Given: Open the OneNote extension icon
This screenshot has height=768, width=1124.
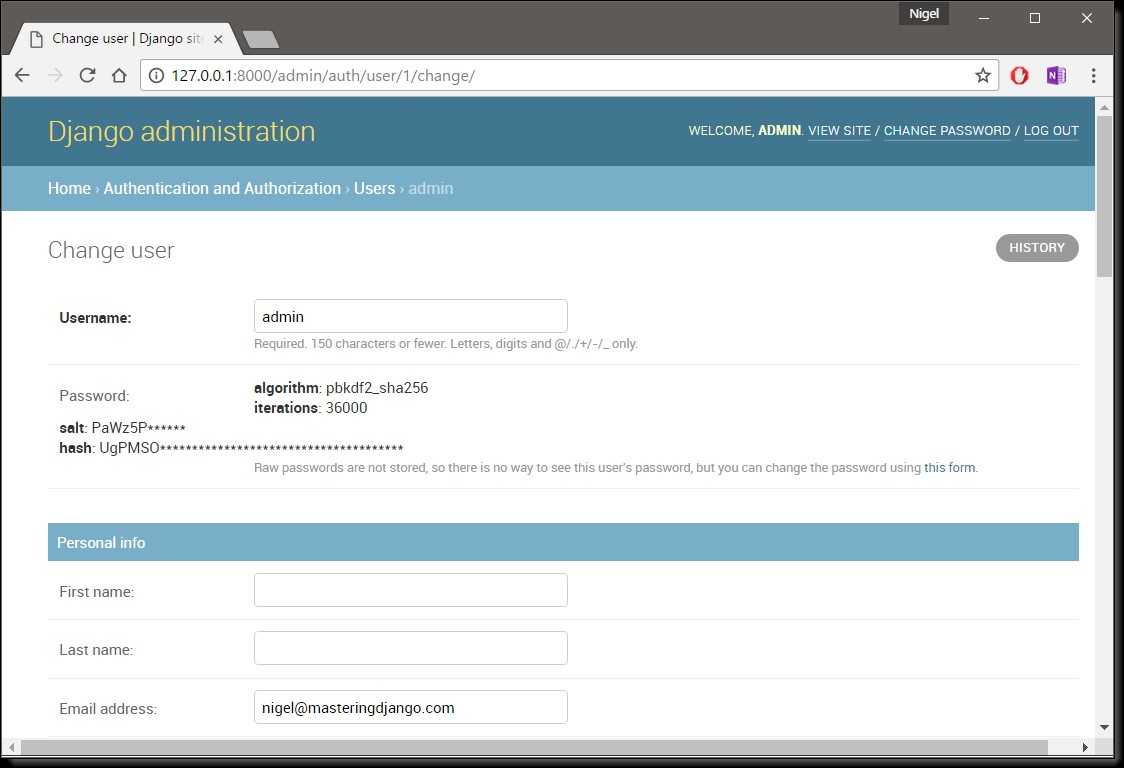Looking at the screenshot, I should [1057, 75].
